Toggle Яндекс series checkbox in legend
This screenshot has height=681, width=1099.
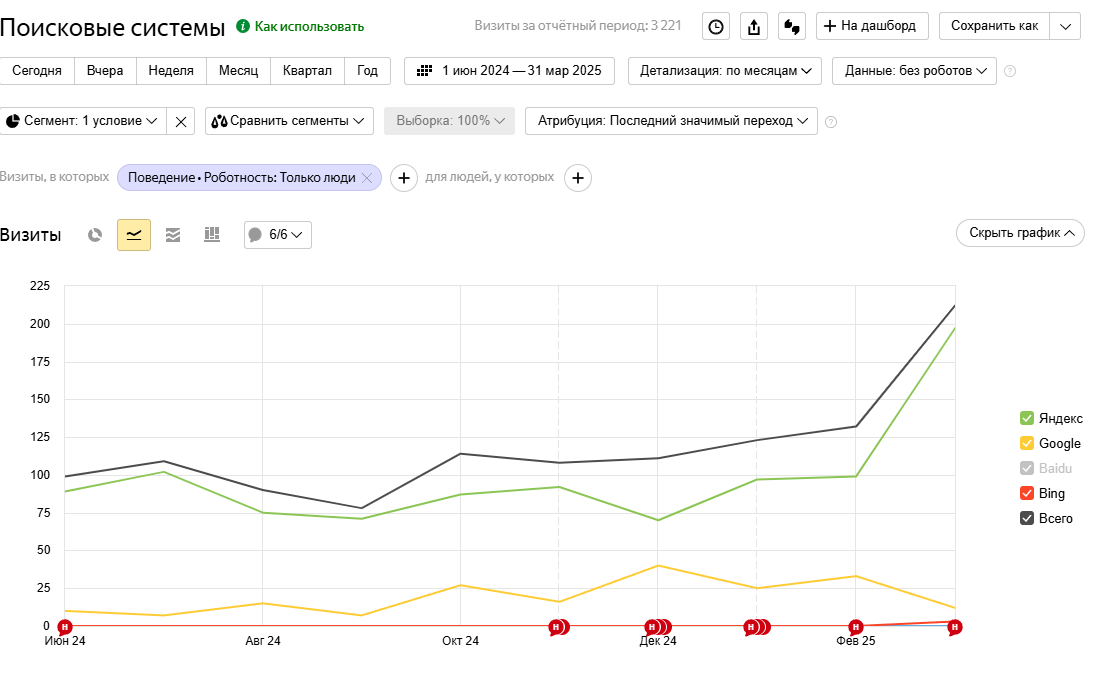[1027, 419]
